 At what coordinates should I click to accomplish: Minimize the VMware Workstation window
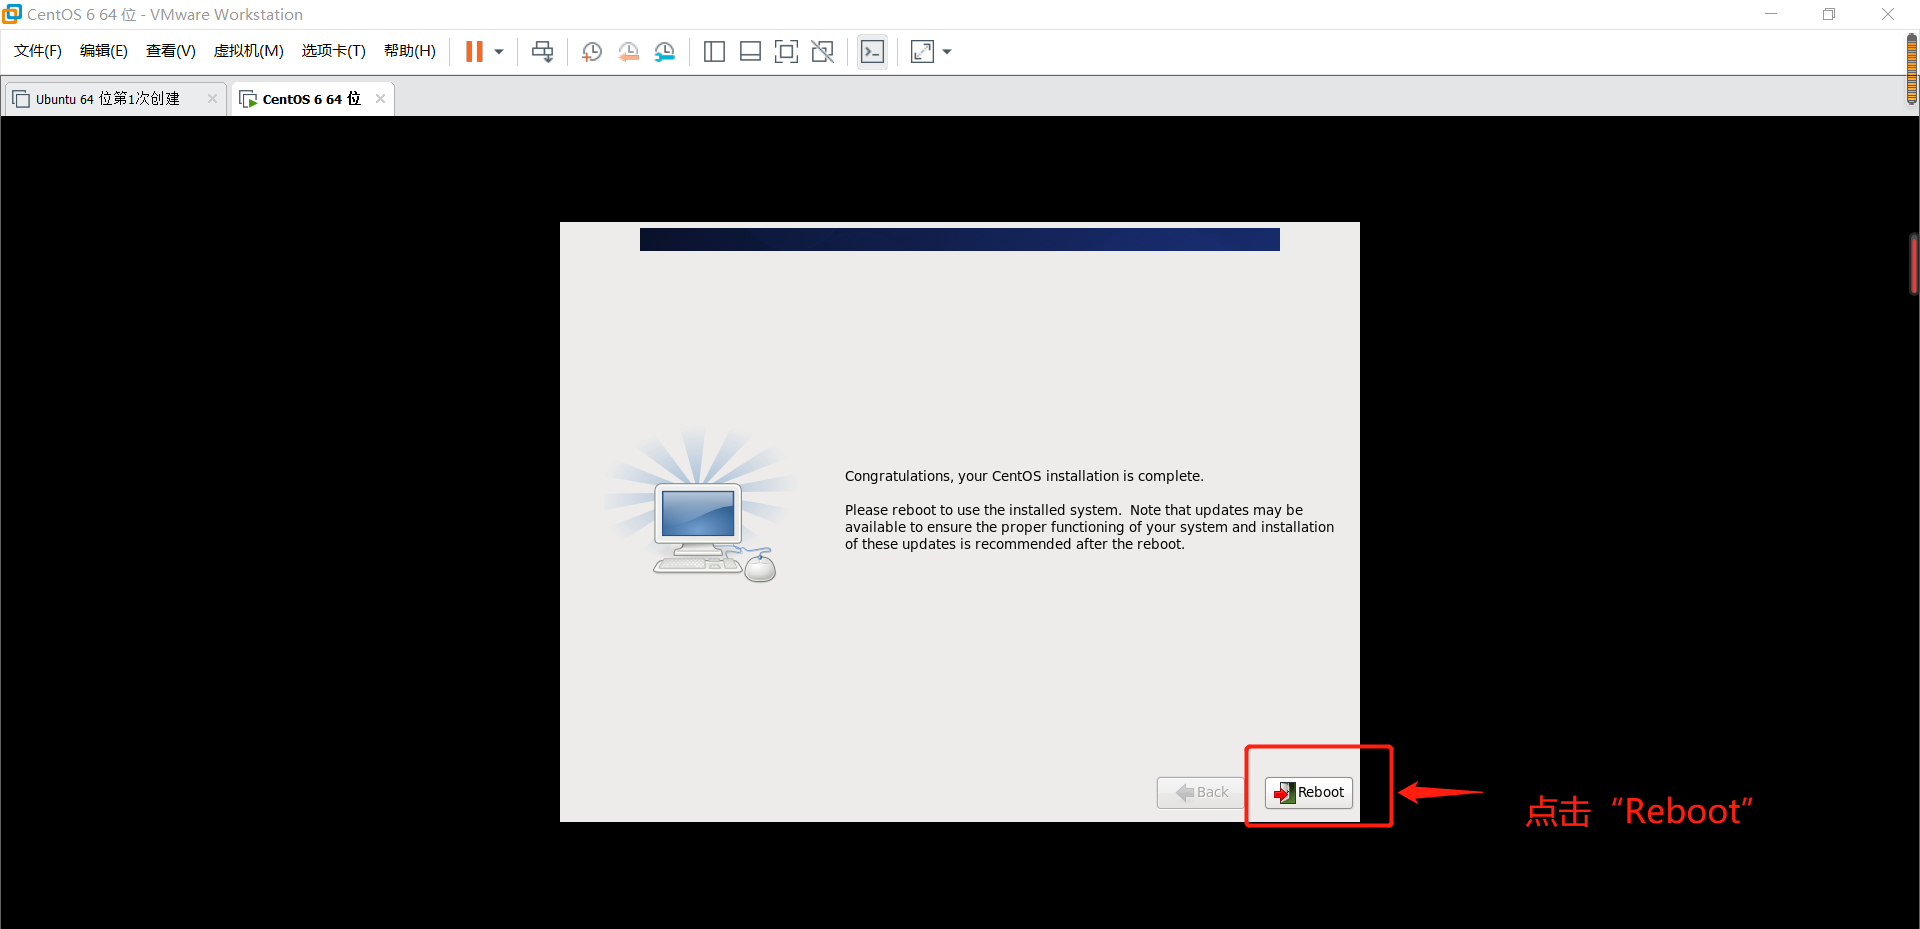(1771, 14)
